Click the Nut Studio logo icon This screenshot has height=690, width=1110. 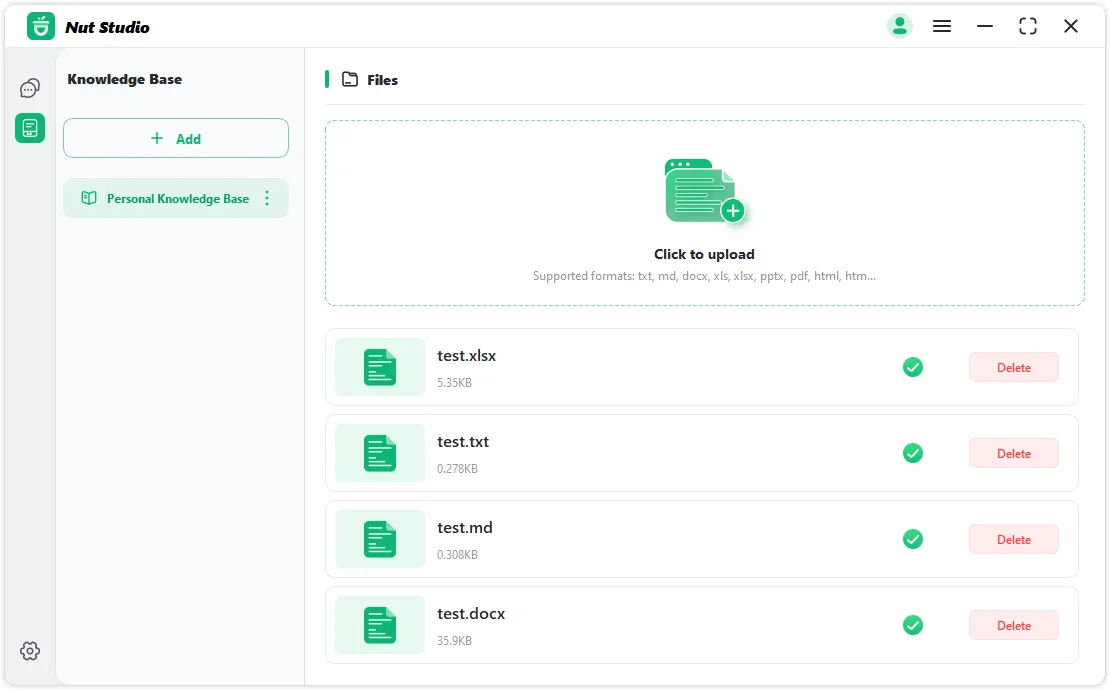pos(41,27)
